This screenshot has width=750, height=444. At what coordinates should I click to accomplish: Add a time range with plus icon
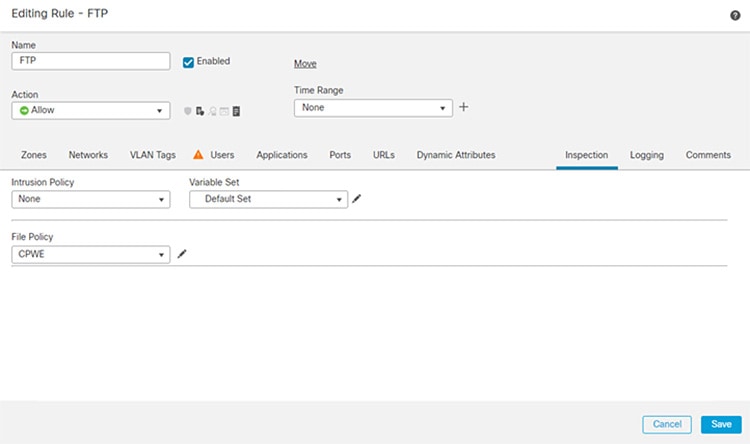tap(463, 107)
